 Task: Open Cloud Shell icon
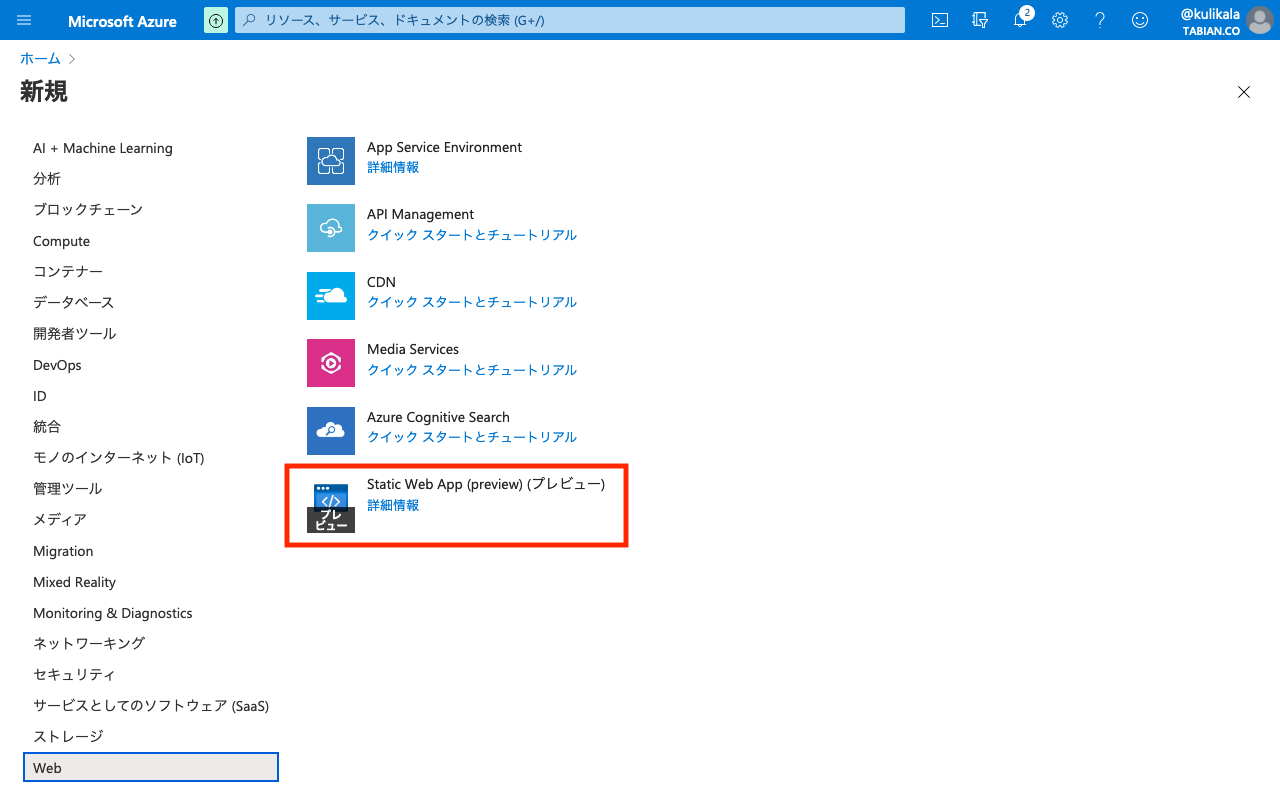[x=940, y=20]
